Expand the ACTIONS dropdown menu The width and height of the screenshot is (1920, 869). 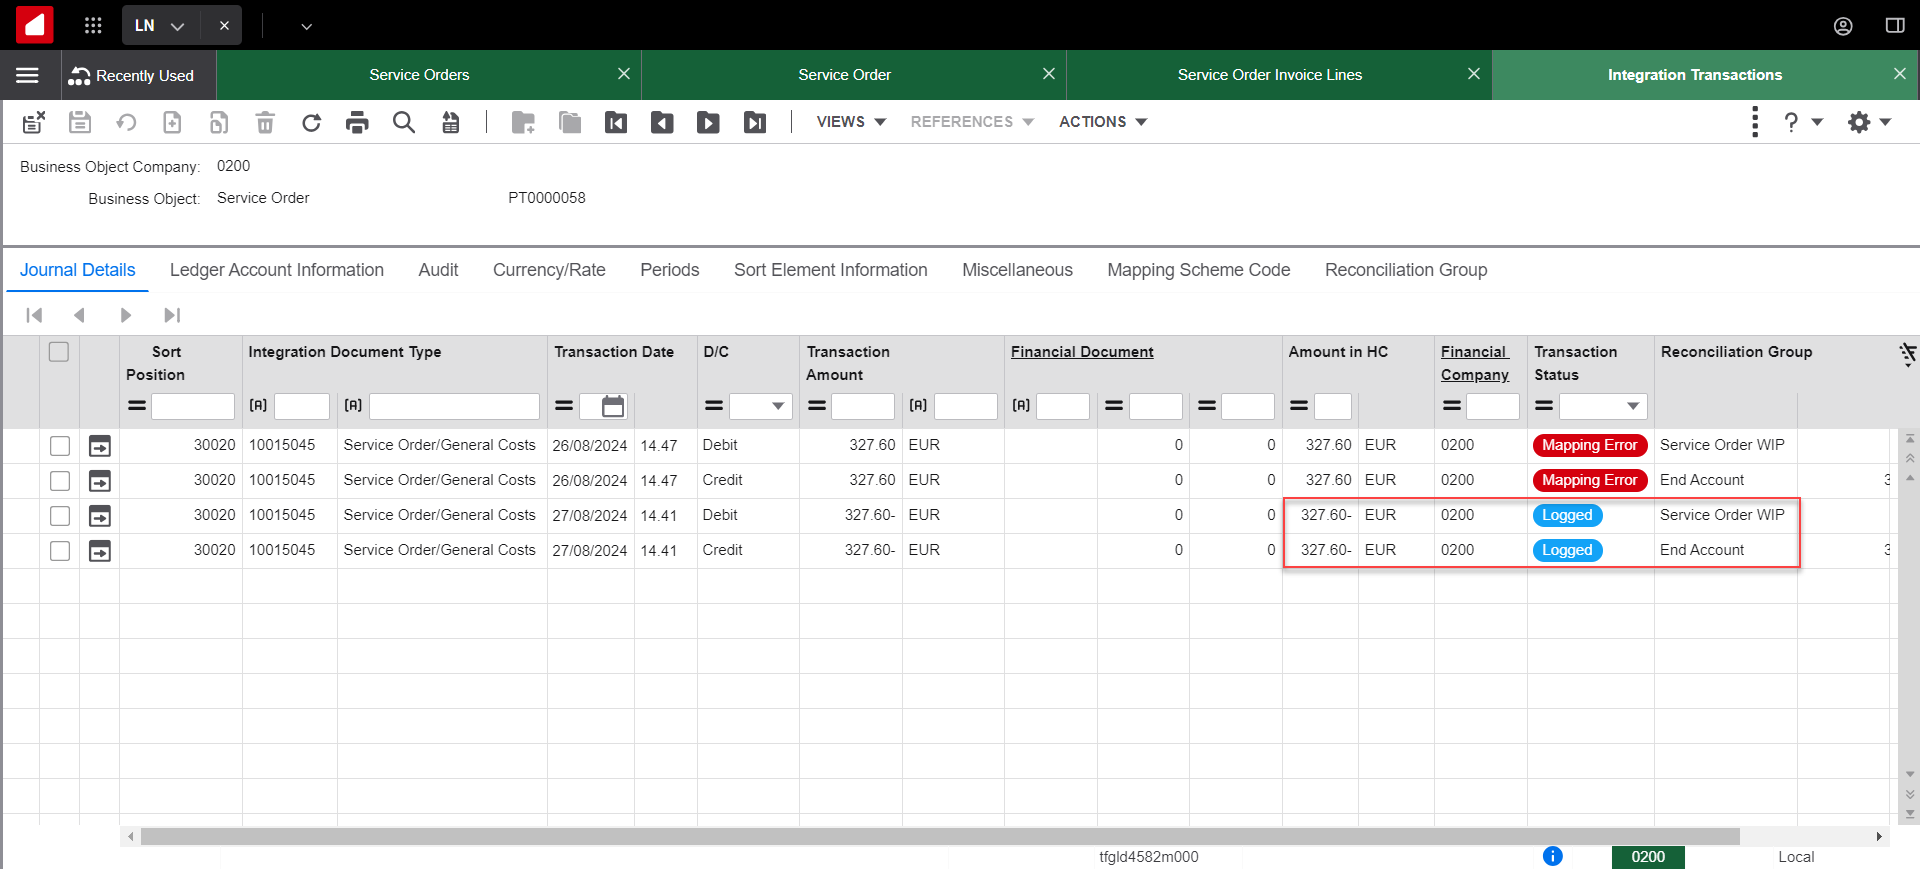click(1102, 122)
